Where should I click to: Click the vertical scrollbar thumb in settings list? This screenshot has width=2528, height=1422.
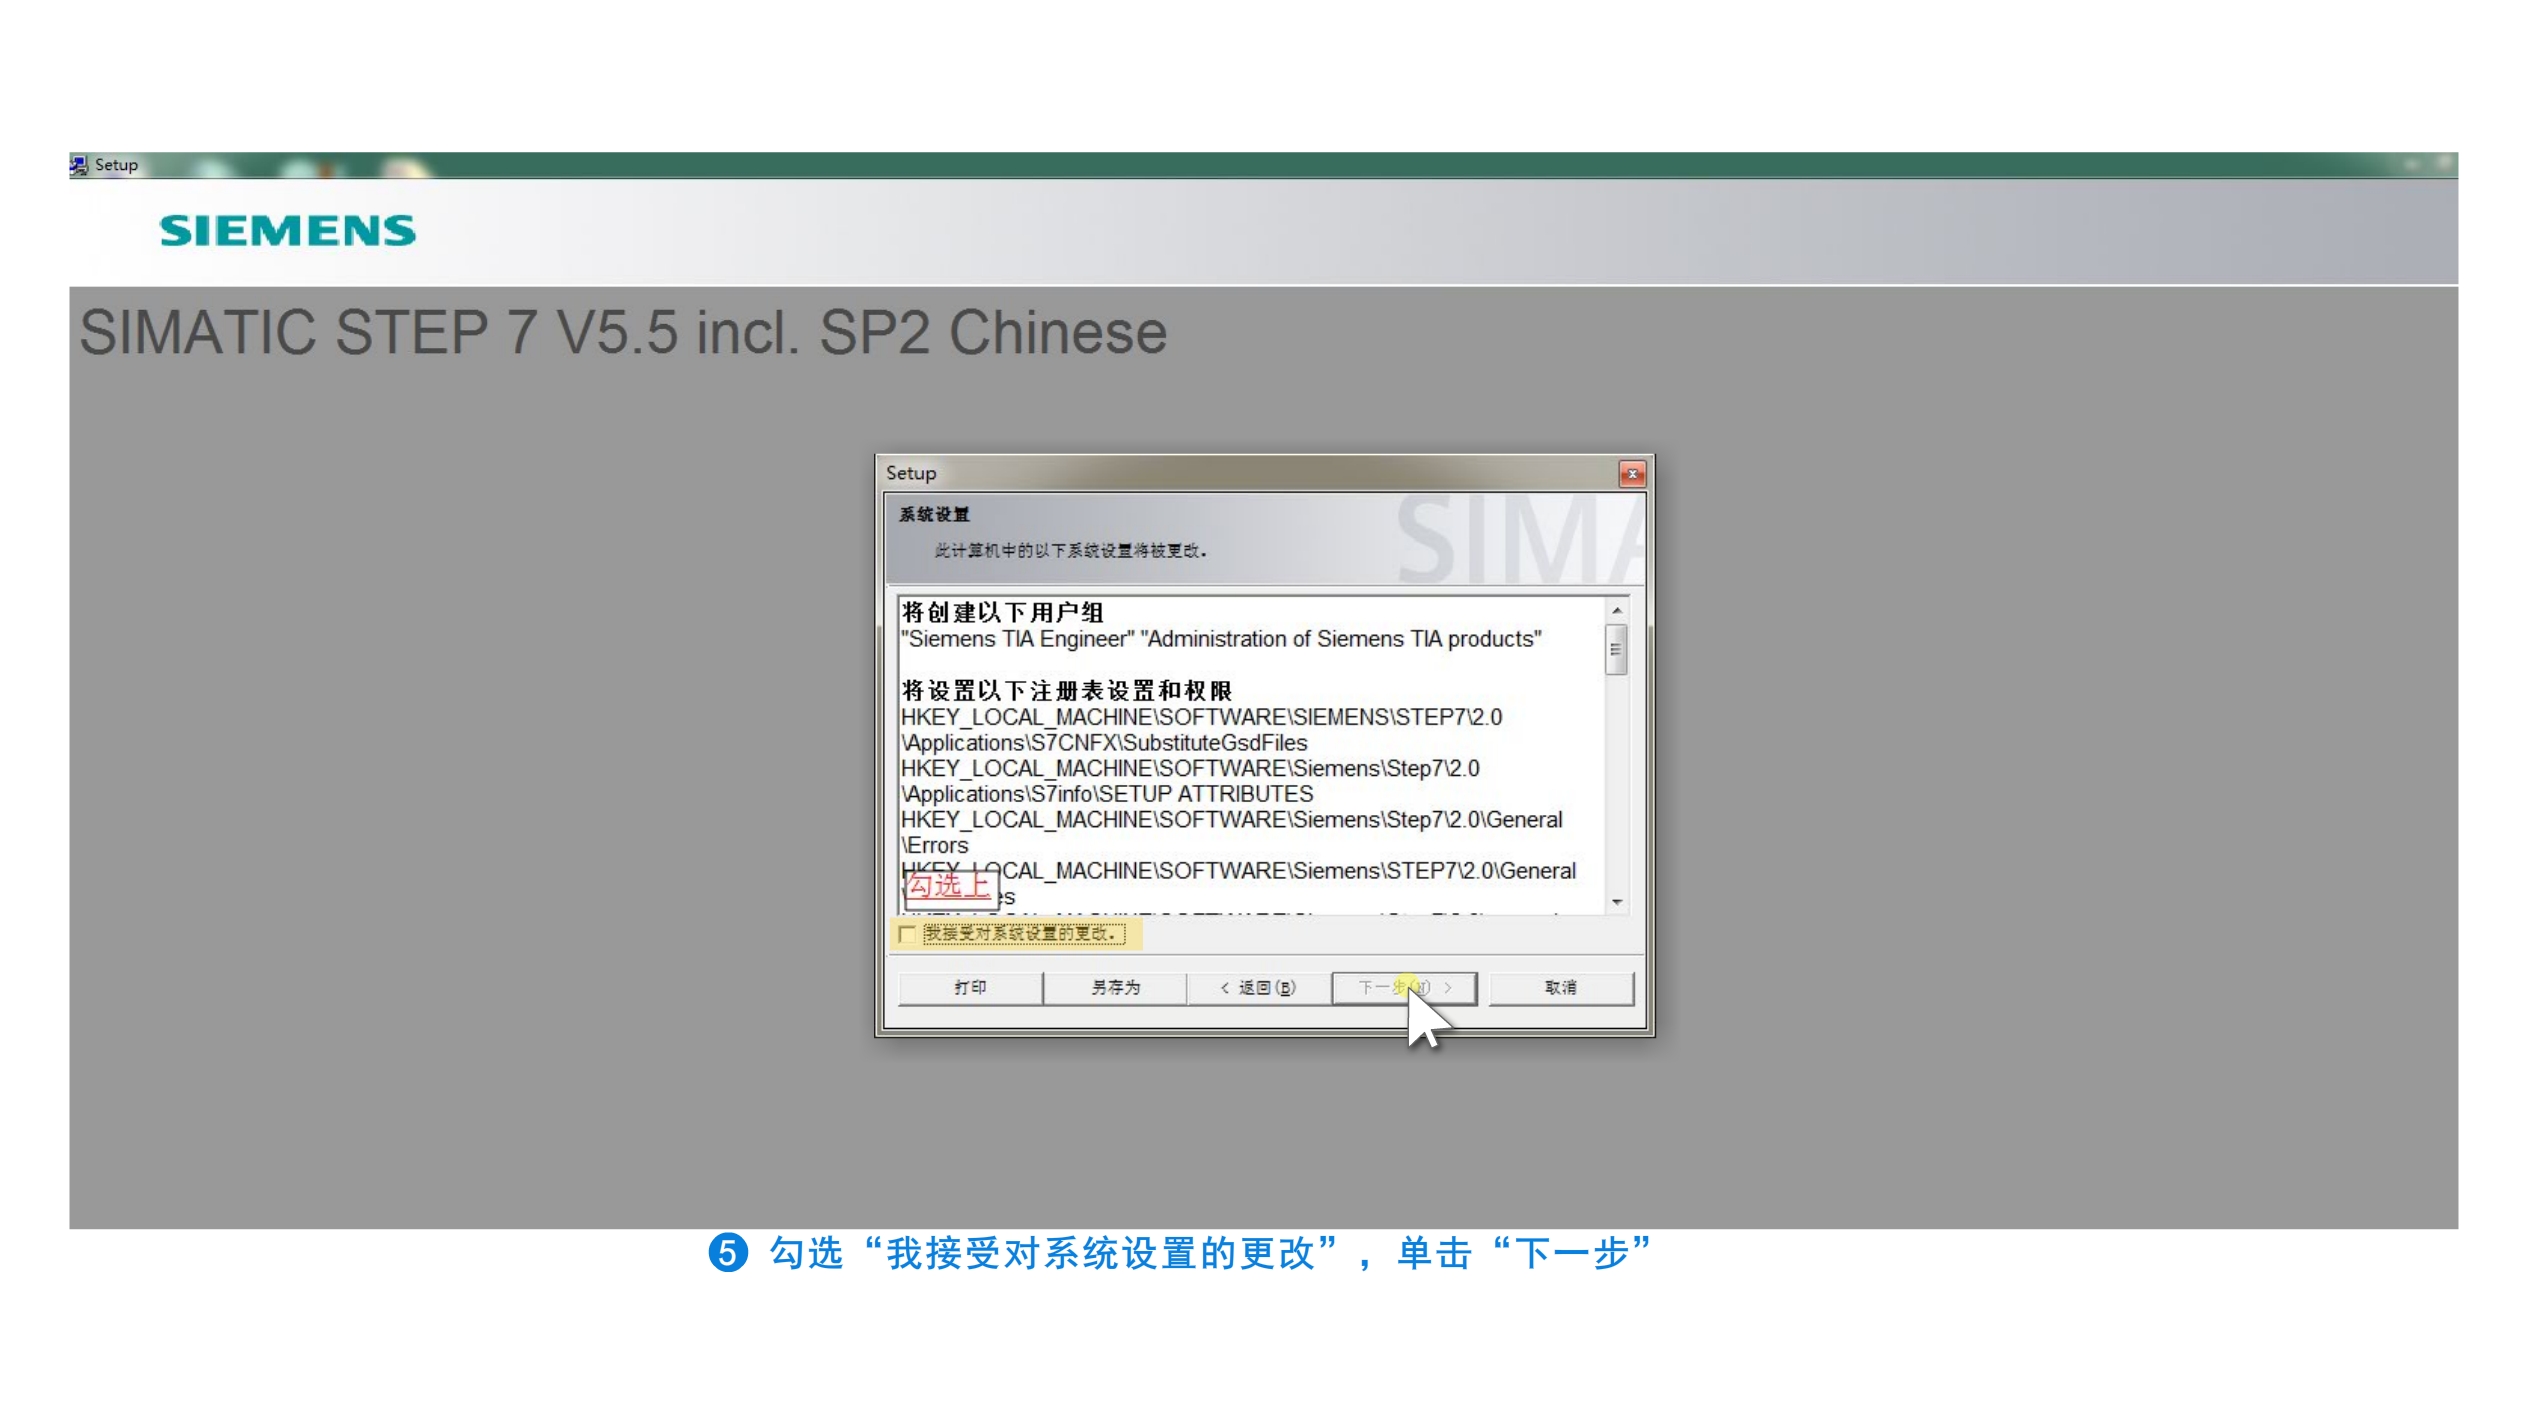[1616, 650]
